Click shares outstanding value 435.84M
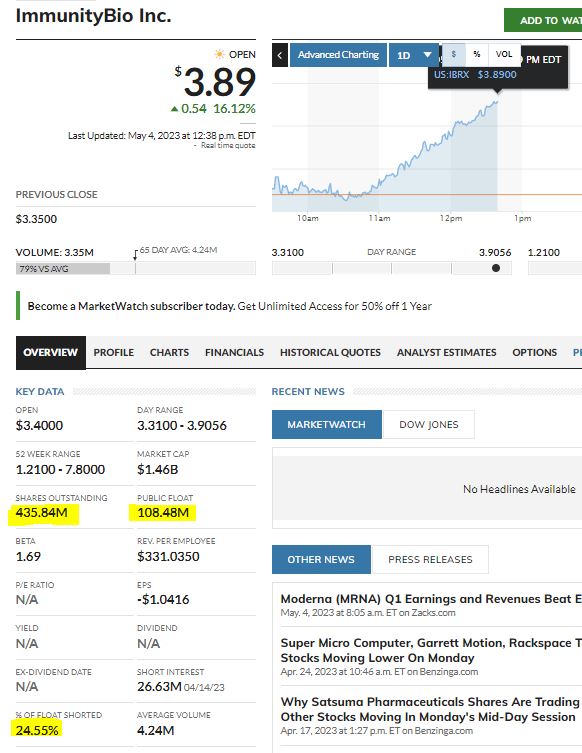The image size is (582, 753). (42, 512)
